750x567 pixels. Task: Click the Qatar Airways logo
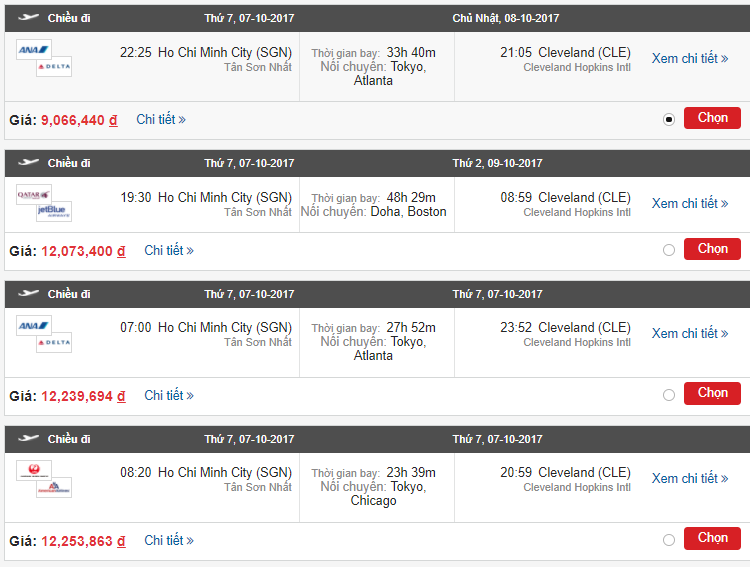tap(34, 195)
